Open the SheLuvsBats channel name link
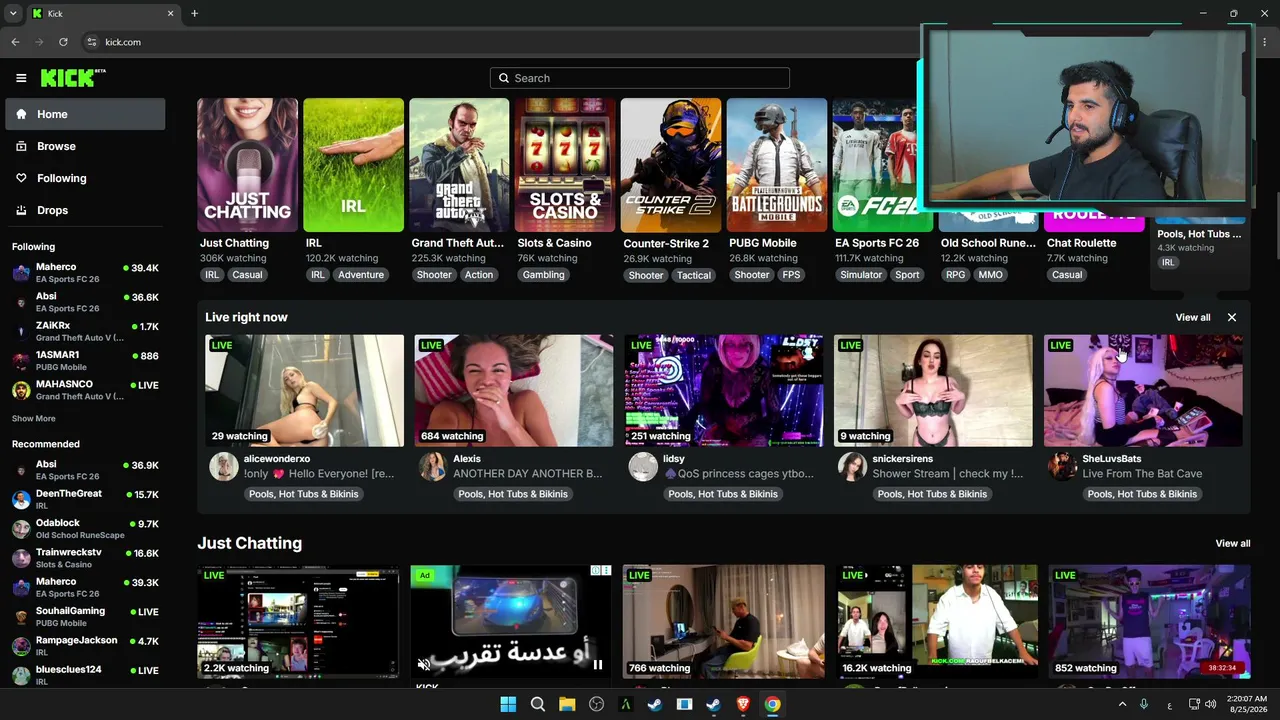Viewport: 1280px width, 720px height. pos(1111,459)
